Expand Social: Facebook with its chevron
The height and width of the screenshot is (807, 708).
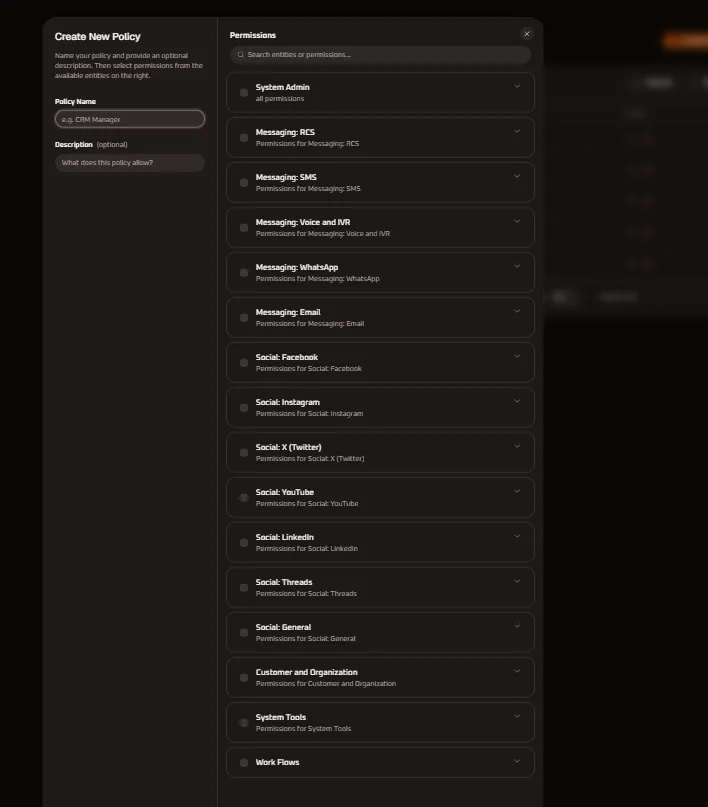[517, 356]
